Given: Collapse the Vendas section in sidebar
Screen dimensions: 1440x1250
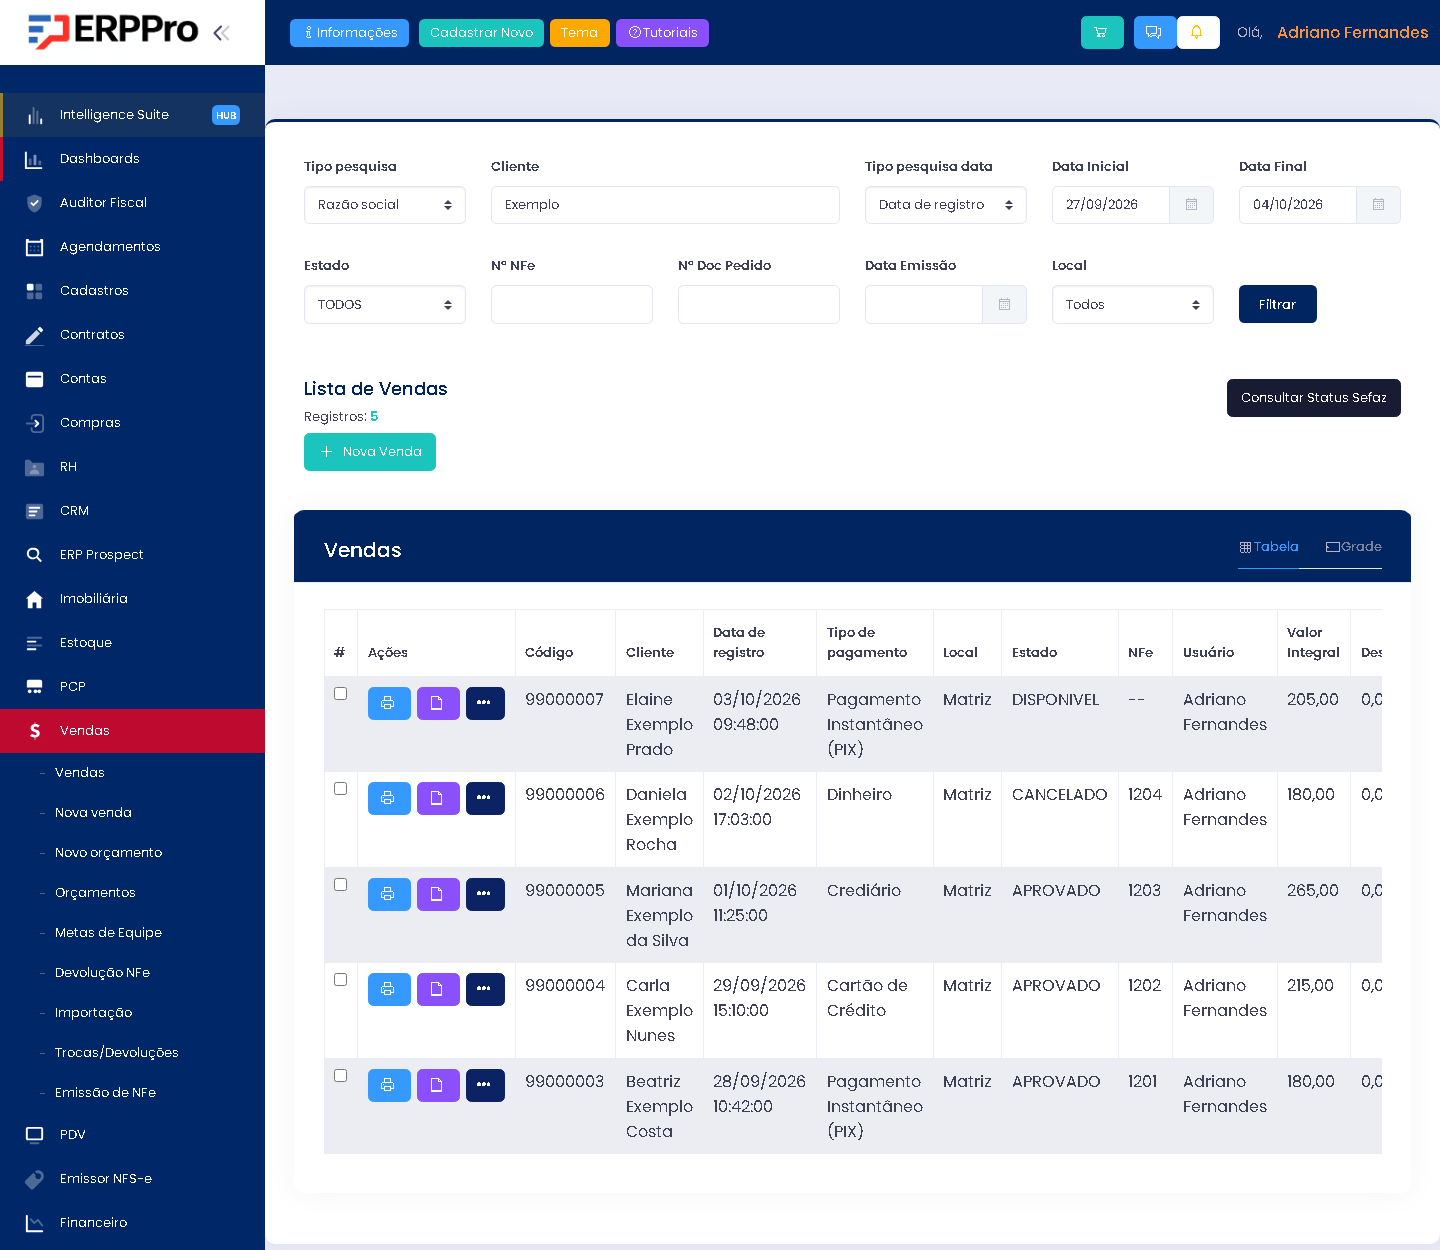Looking at the screenshot, I should [132, 731].
